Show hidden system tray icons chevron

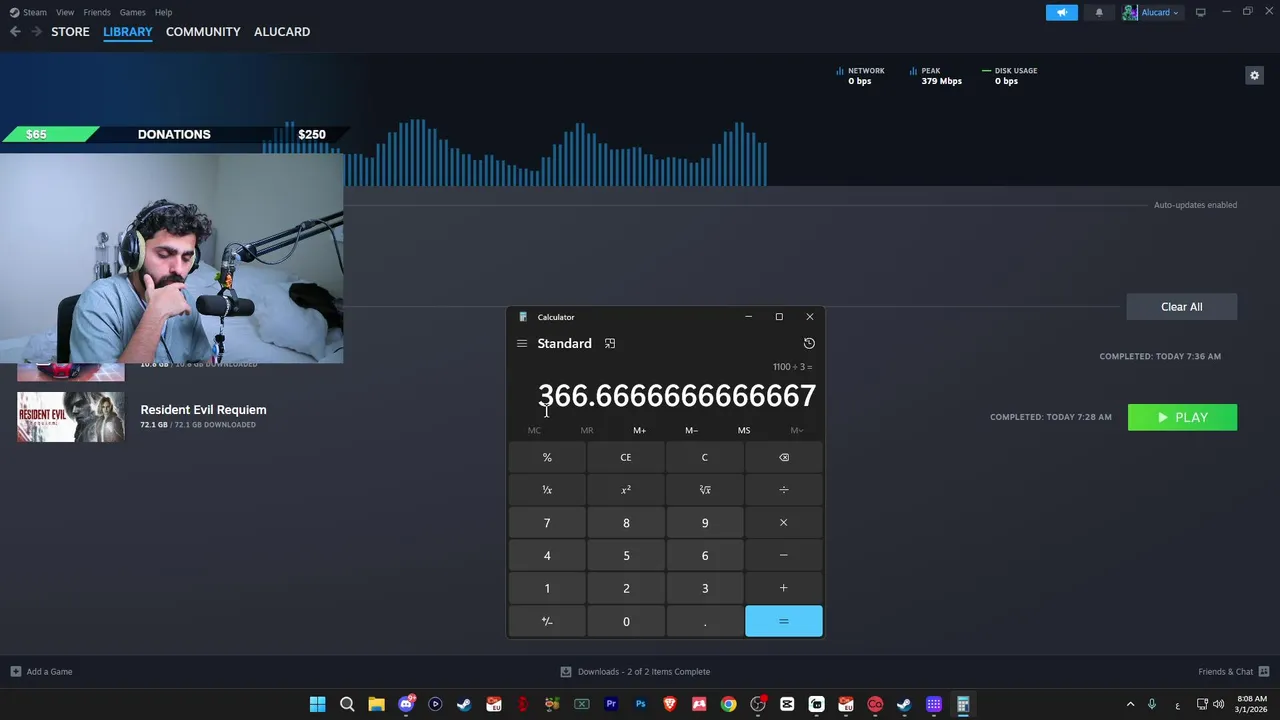click(x=1130, y=705)
